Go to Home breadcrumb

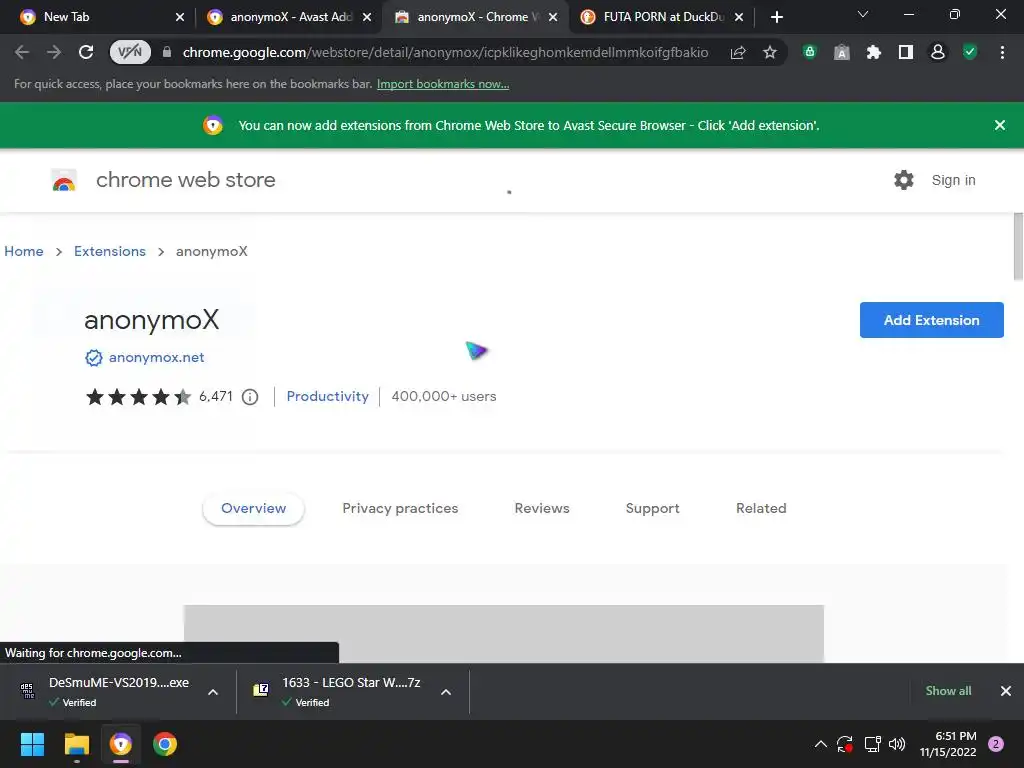pos(24,251)
